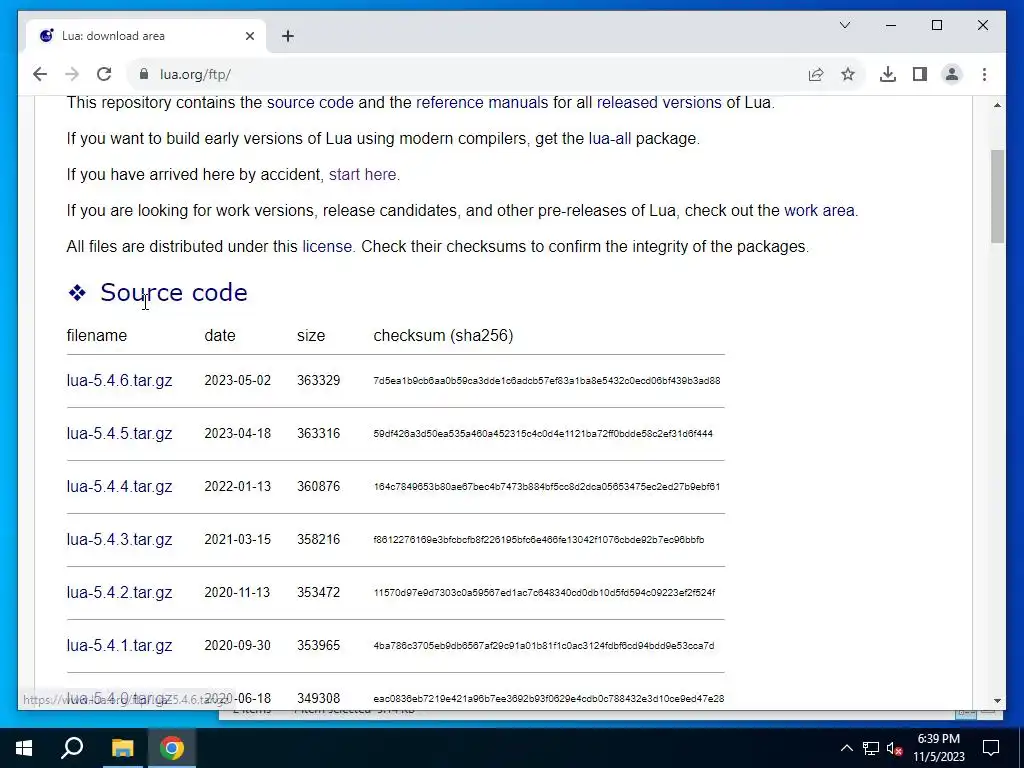Bookmark this page with the star
Viewport: 1024px width, 768px height.
(x=848, y=74)
